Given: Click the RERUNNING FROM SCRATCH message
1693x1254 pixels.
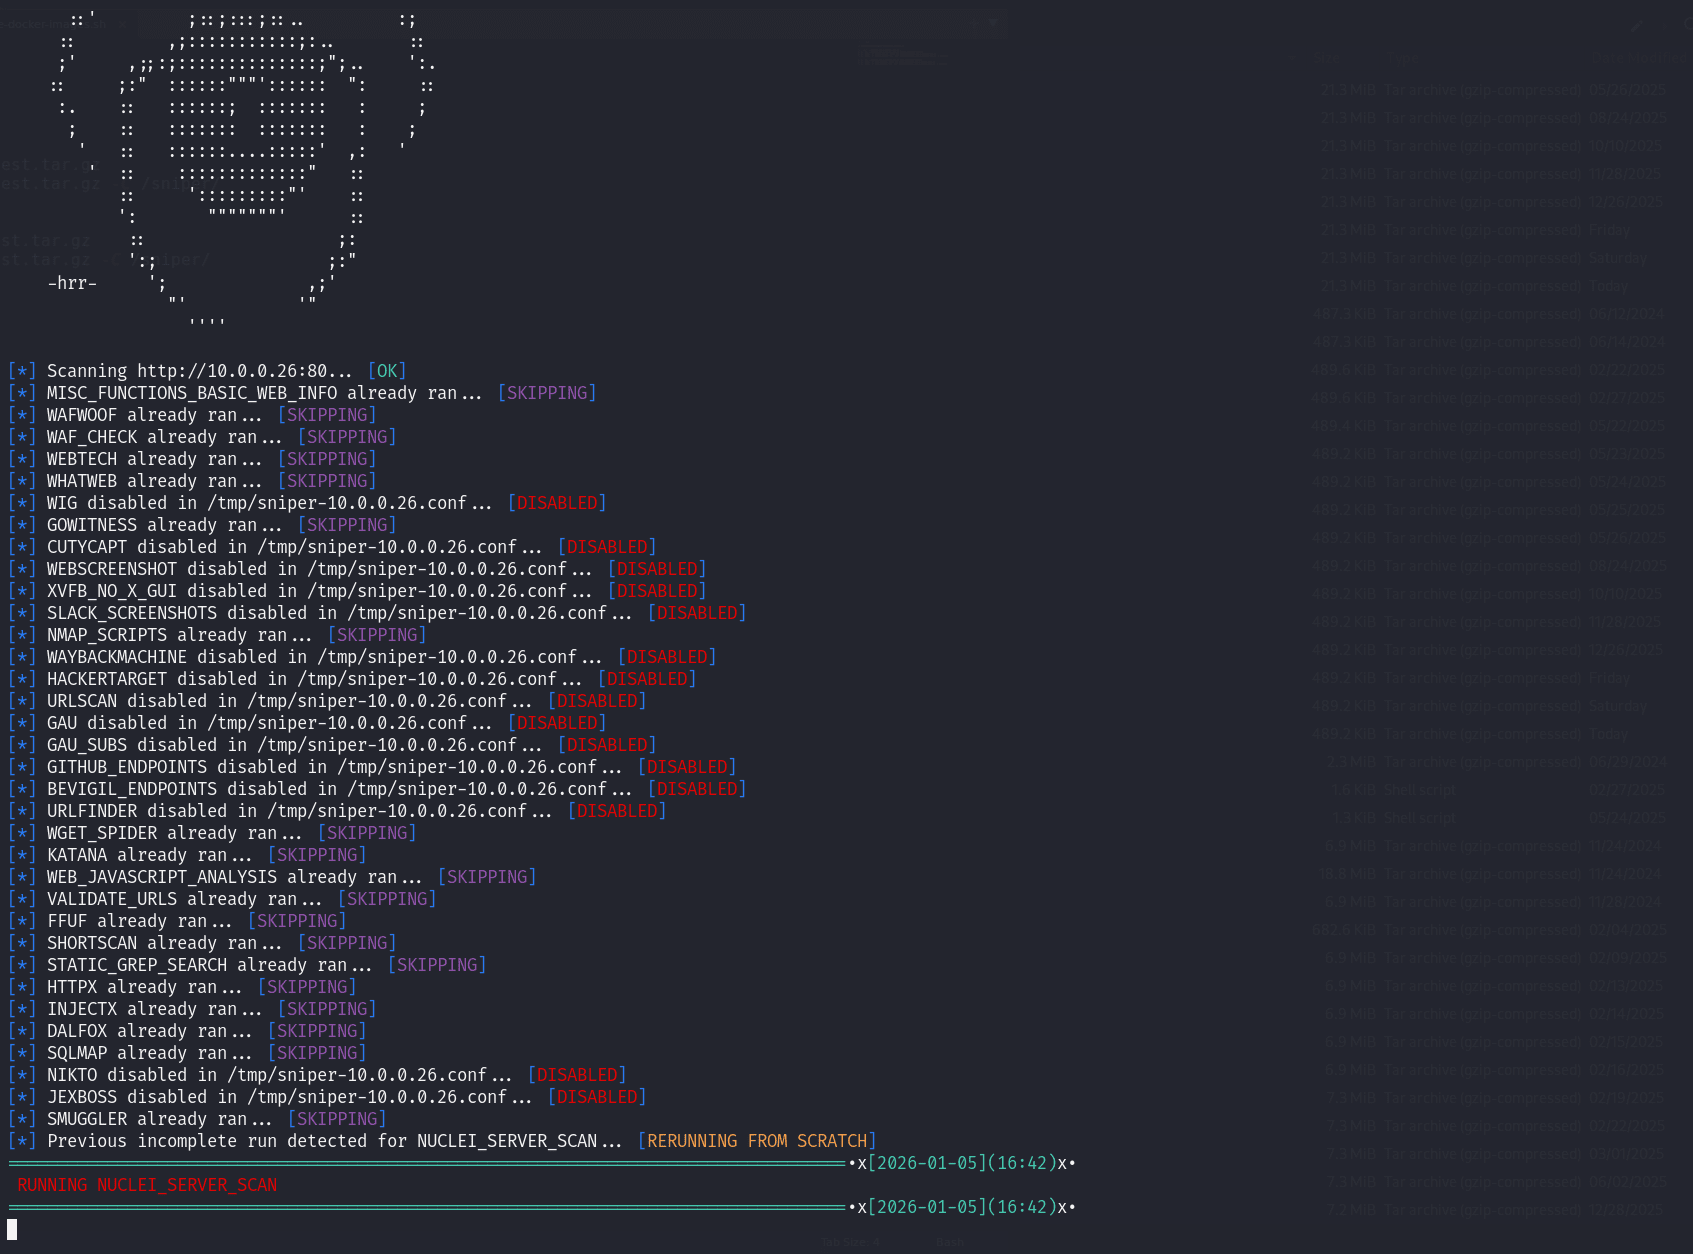Looking at the screenshot, I should tap(755, 1140).
